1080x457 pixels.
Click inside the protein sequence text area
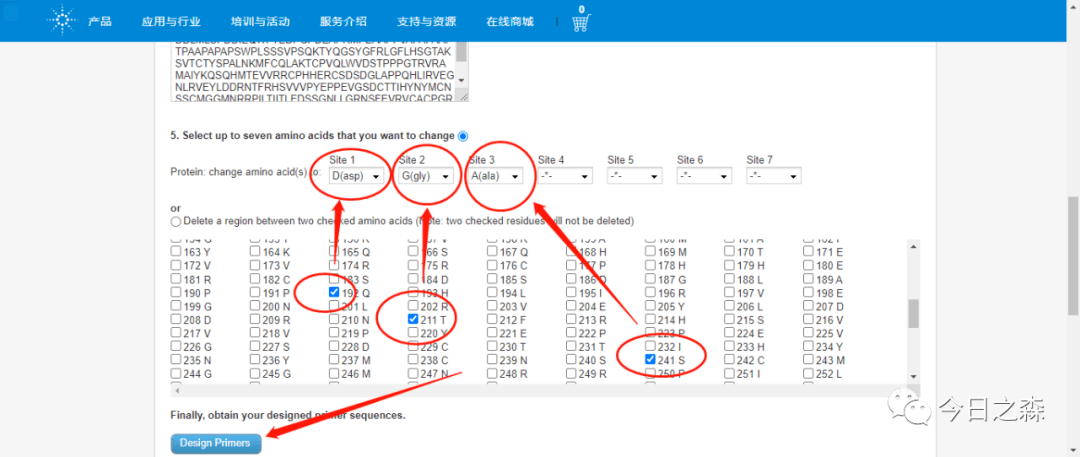point(314,72)
